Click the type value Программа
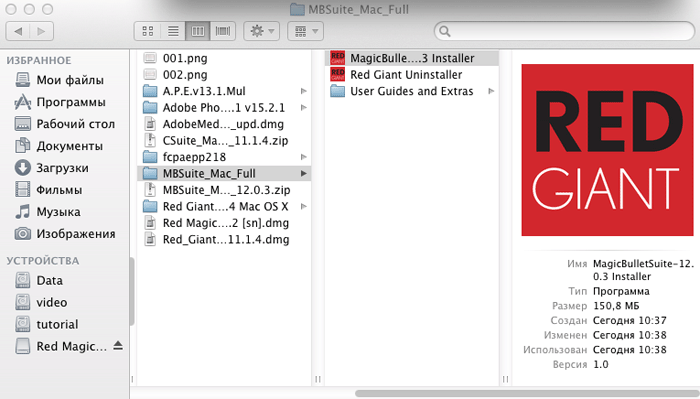The width and height of the screenshot is (700, 399). (x=621, y=291)
